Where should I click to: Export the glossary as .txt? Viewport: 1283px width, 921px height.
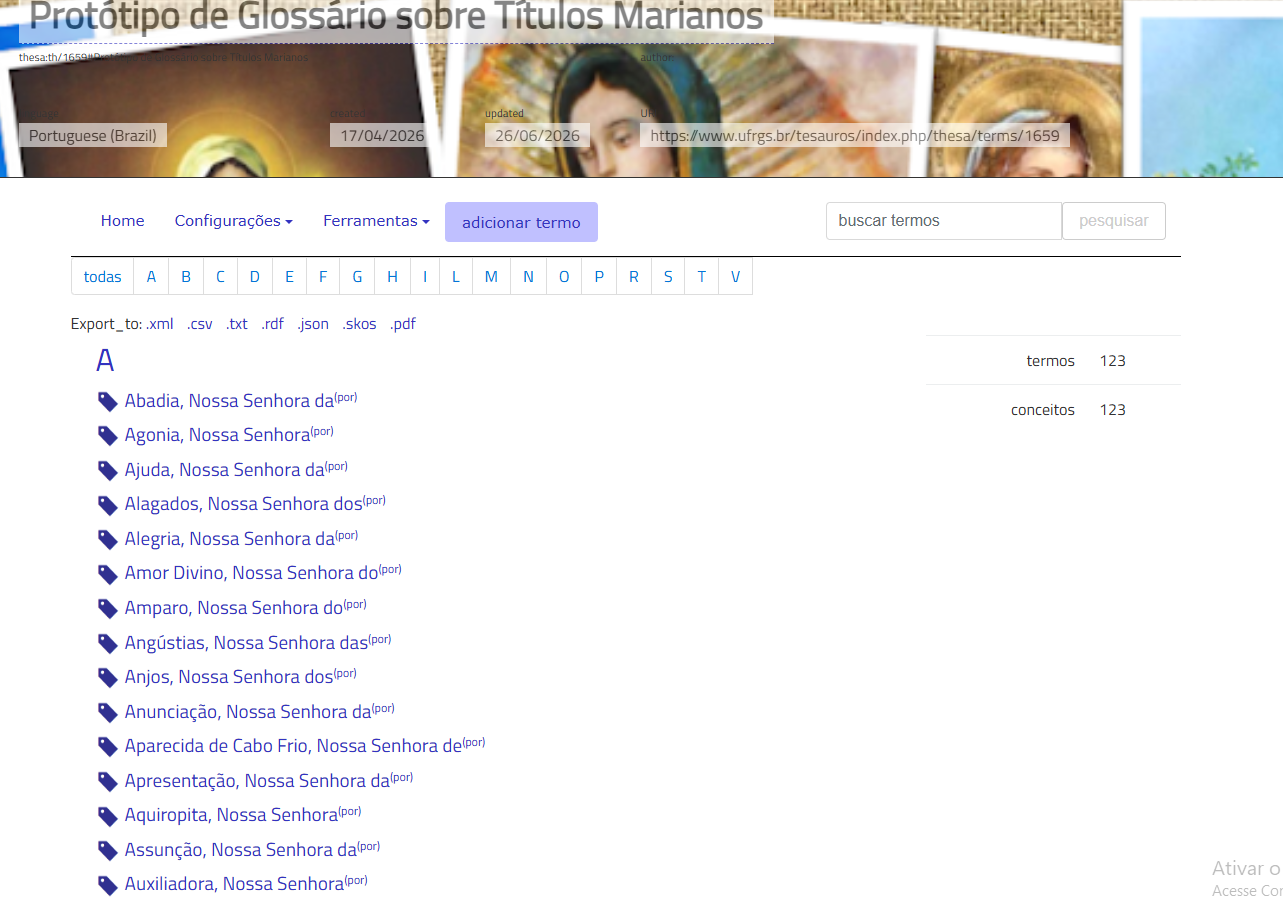coord(237,324)
